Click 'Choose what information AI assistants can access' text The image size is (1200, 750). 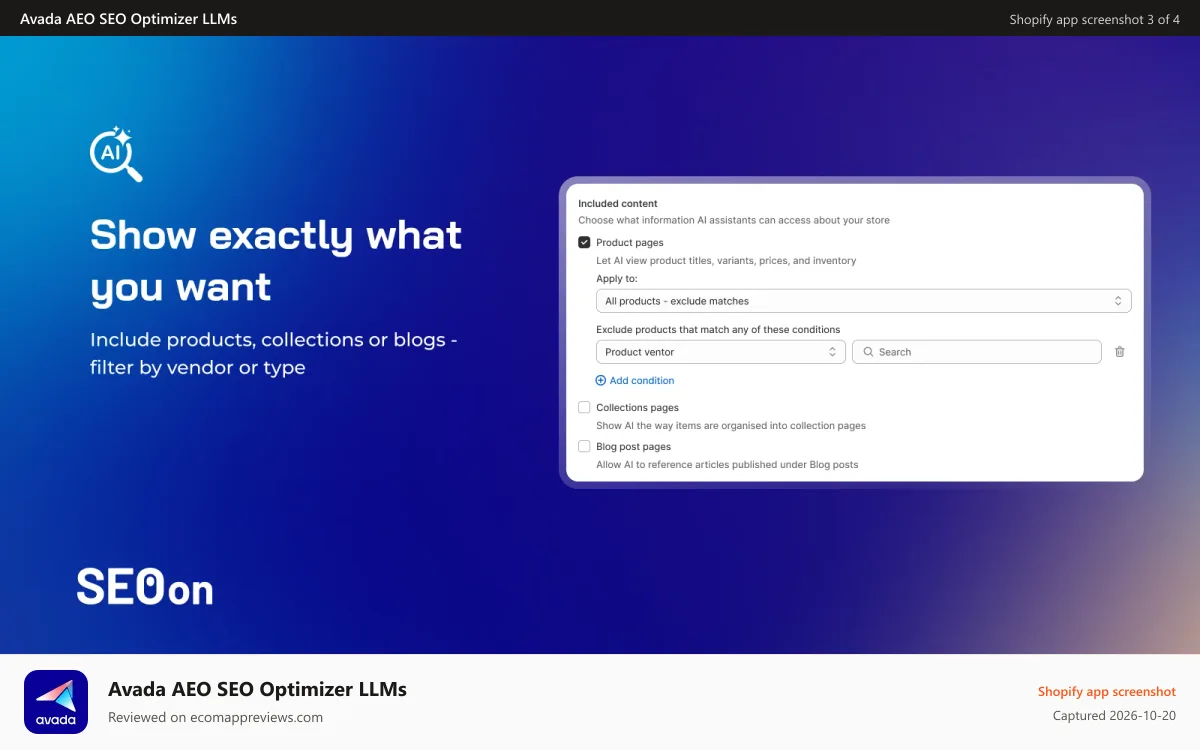[734, 220]
